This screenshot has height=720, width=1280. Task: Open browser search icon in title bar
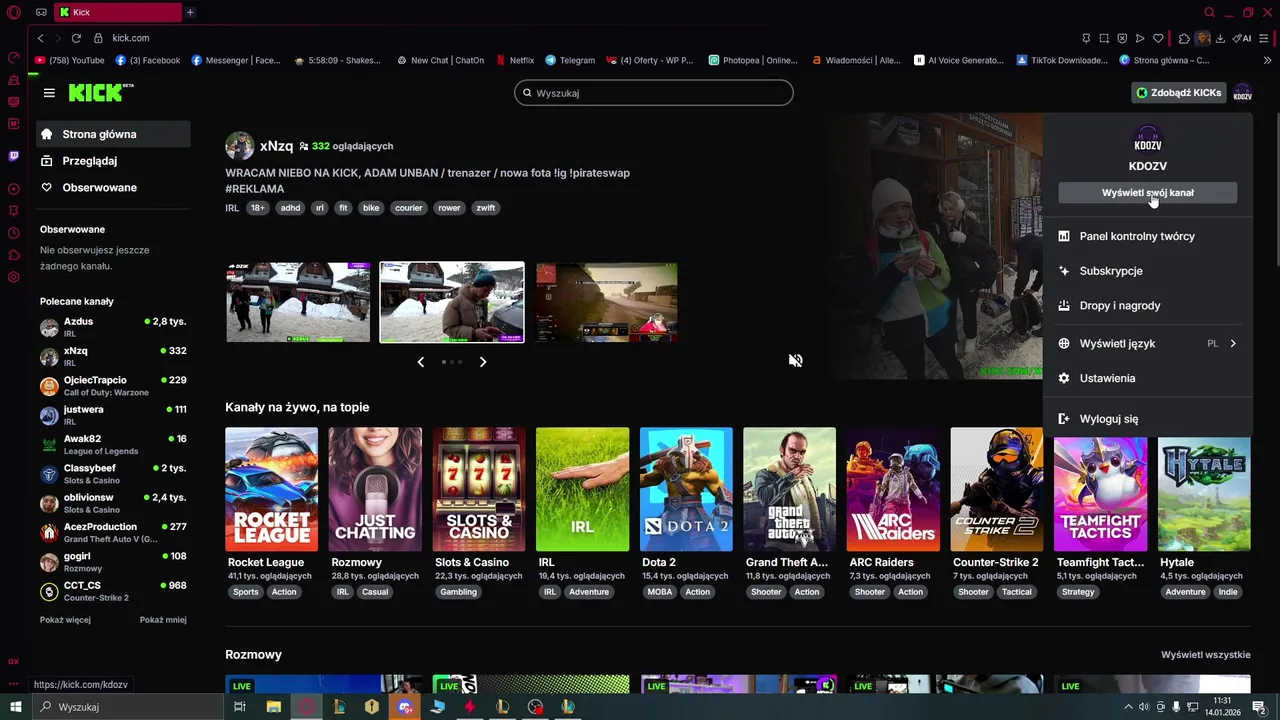click(1209, 12)
